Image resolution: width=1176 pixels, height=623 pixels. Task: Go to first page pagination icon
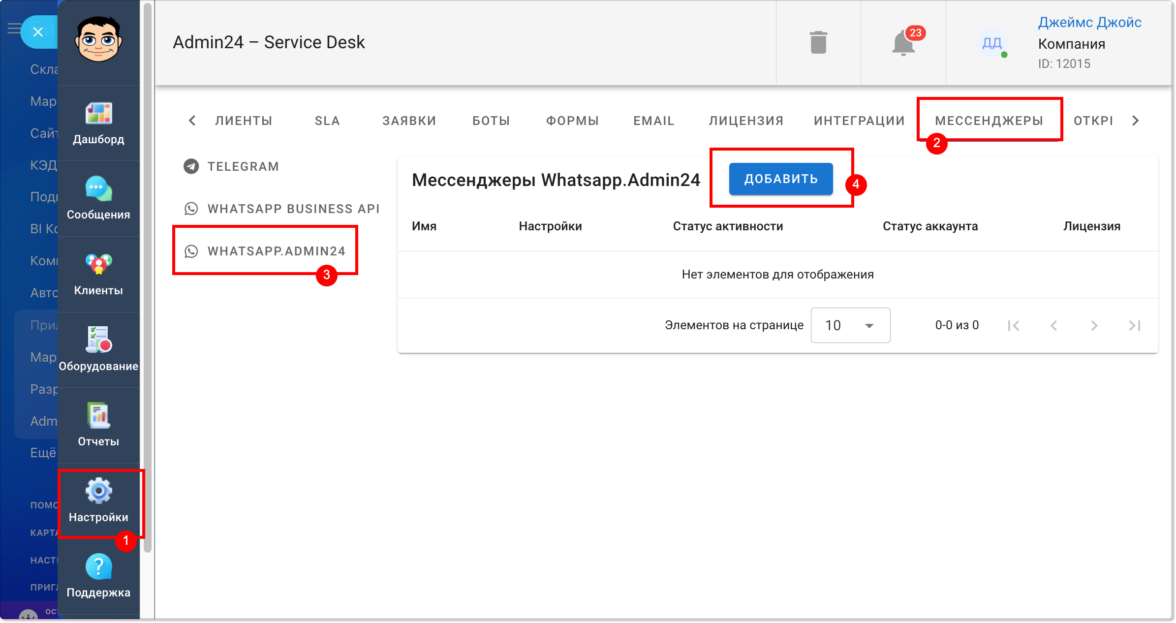point(1013,325)
